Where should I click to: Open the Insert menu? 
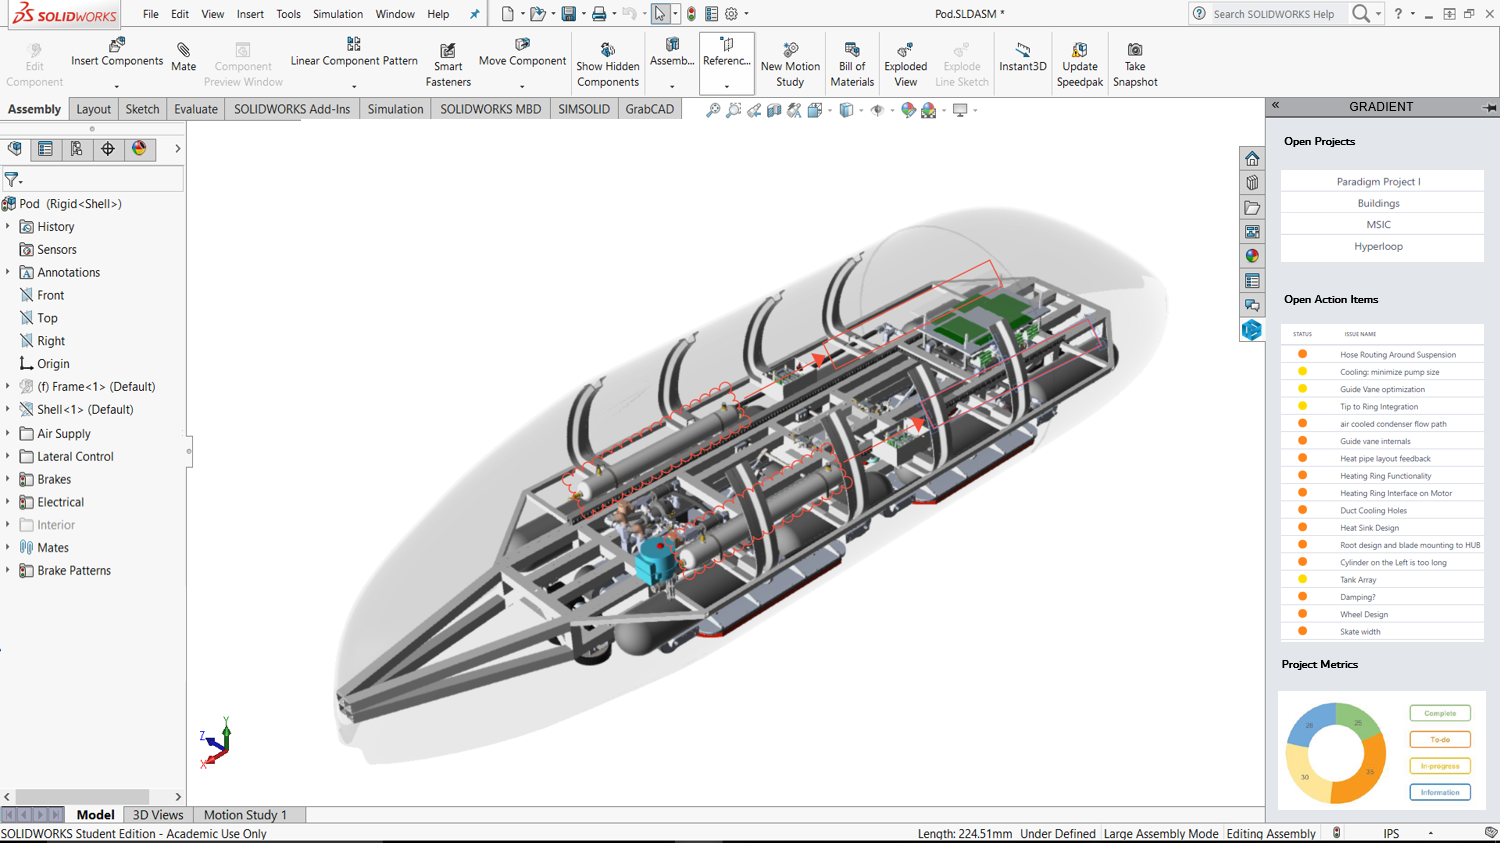[250, 14]
